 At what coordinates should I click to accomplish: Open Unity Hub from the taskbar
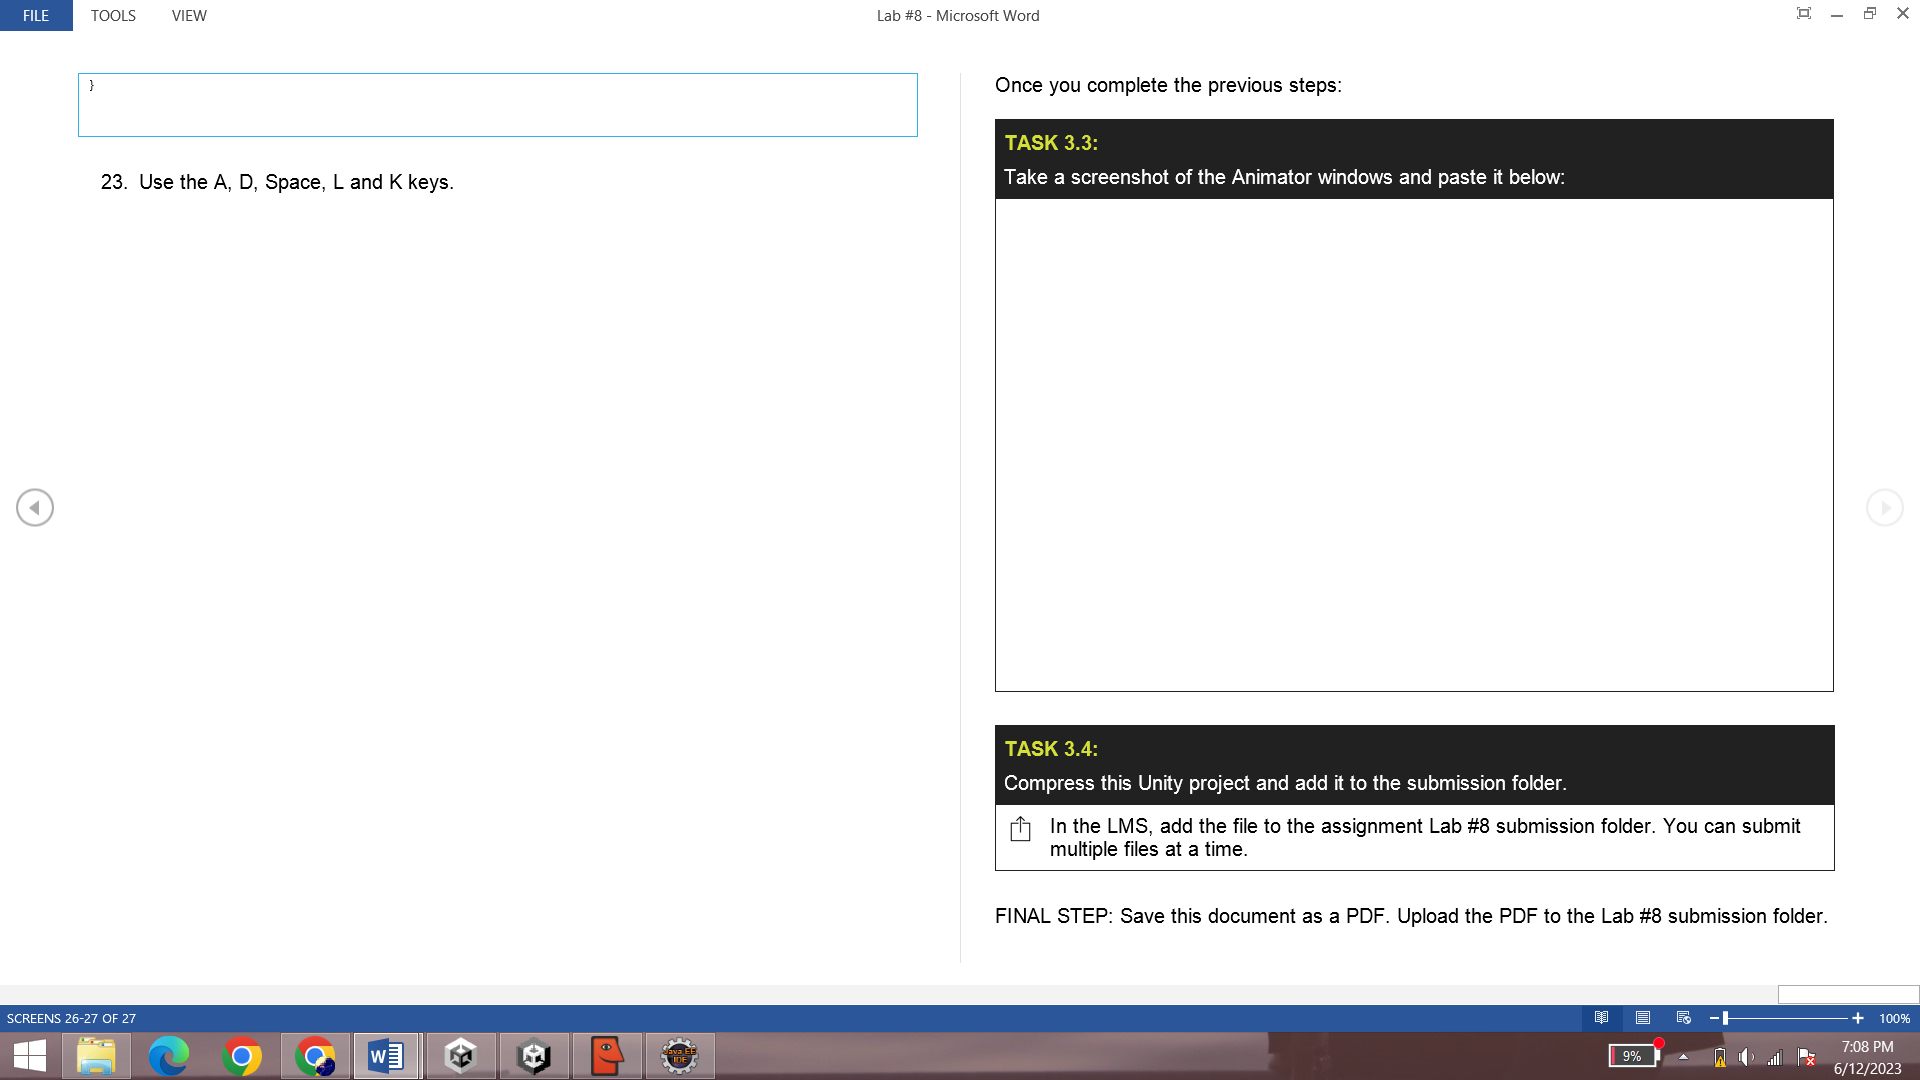(461, 1056)
